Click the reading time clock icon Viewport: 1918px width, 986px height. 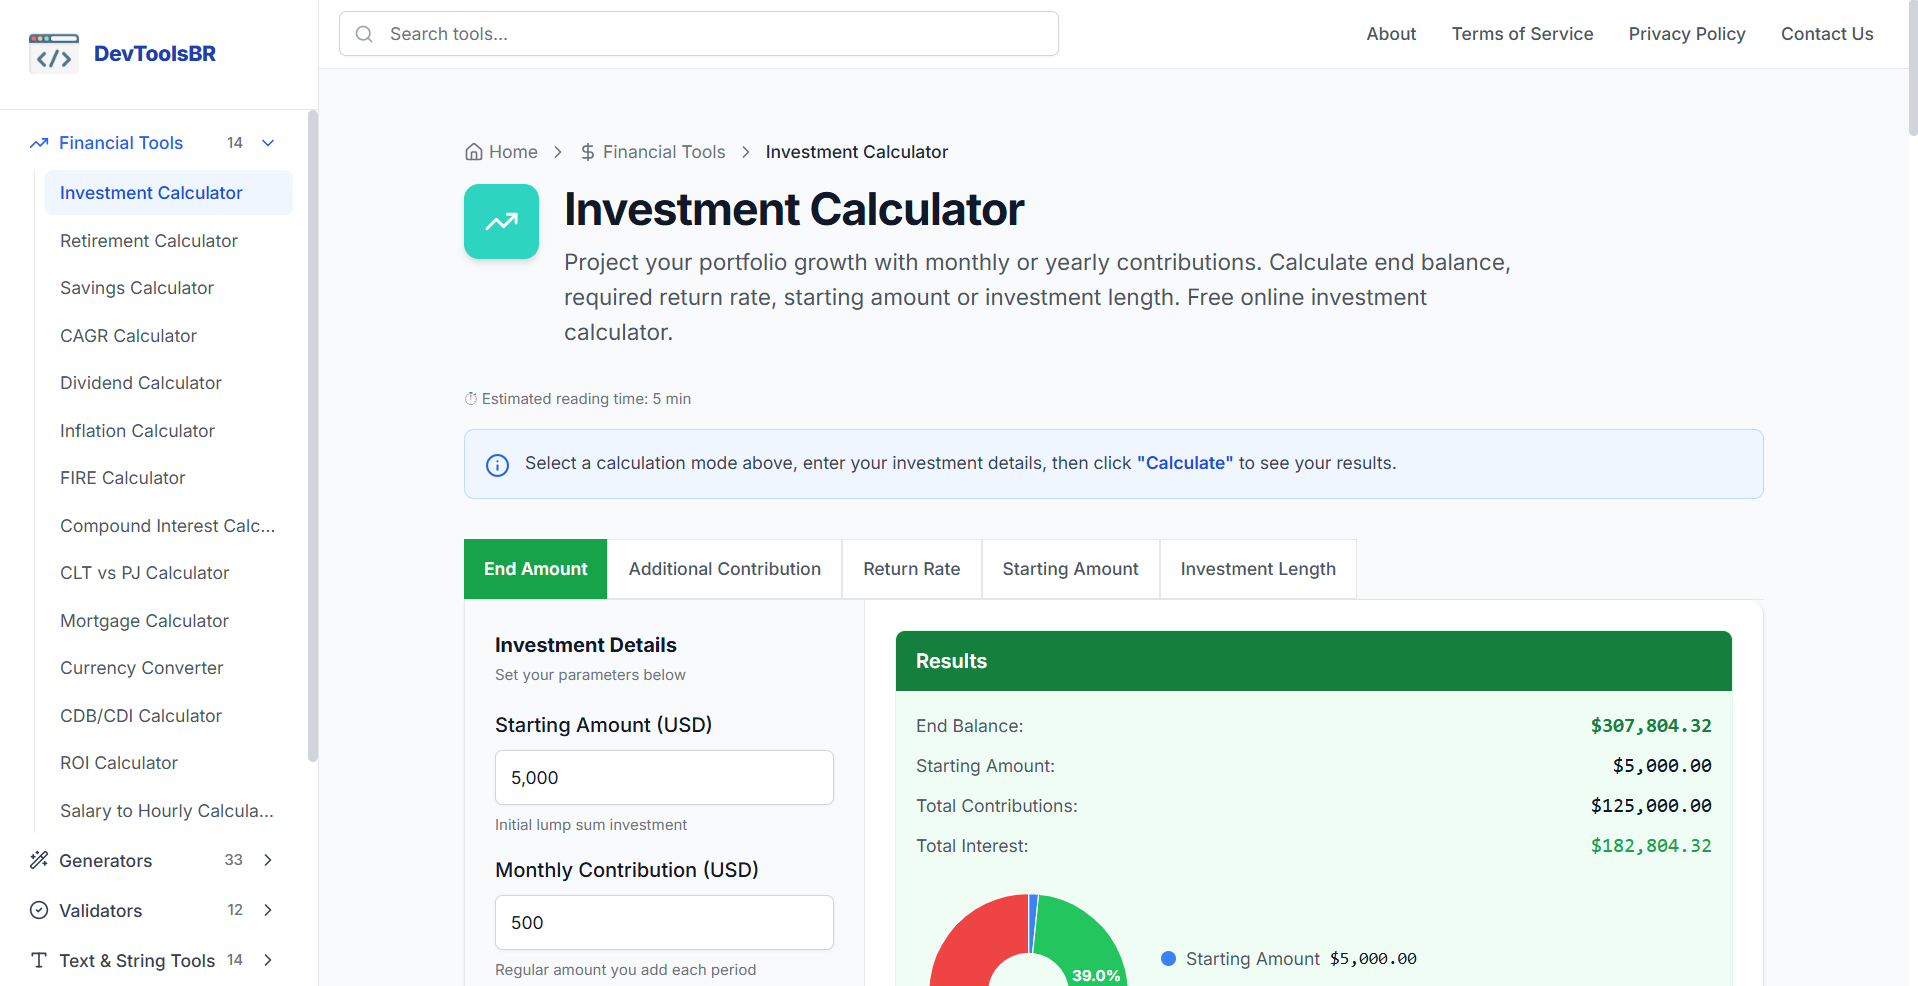point(470,398)
